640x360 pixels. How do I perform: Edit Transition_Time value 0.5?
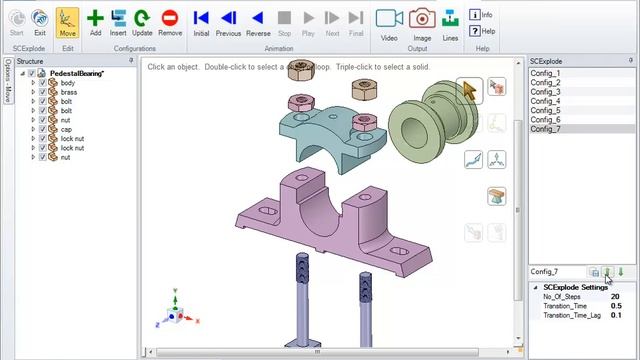pos(616,306)
